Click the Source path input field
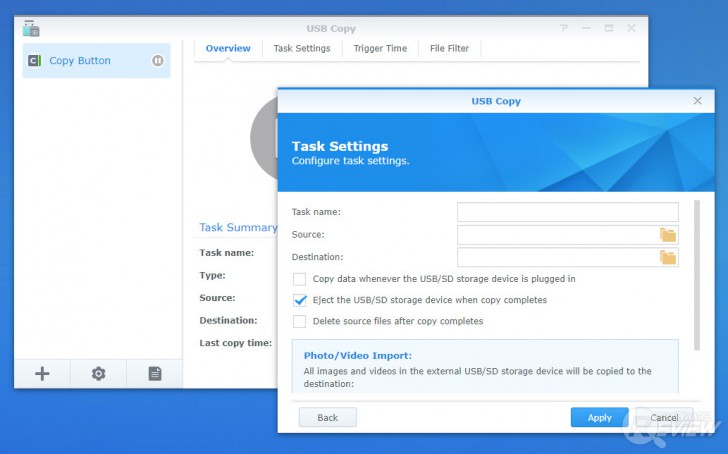 567,235
